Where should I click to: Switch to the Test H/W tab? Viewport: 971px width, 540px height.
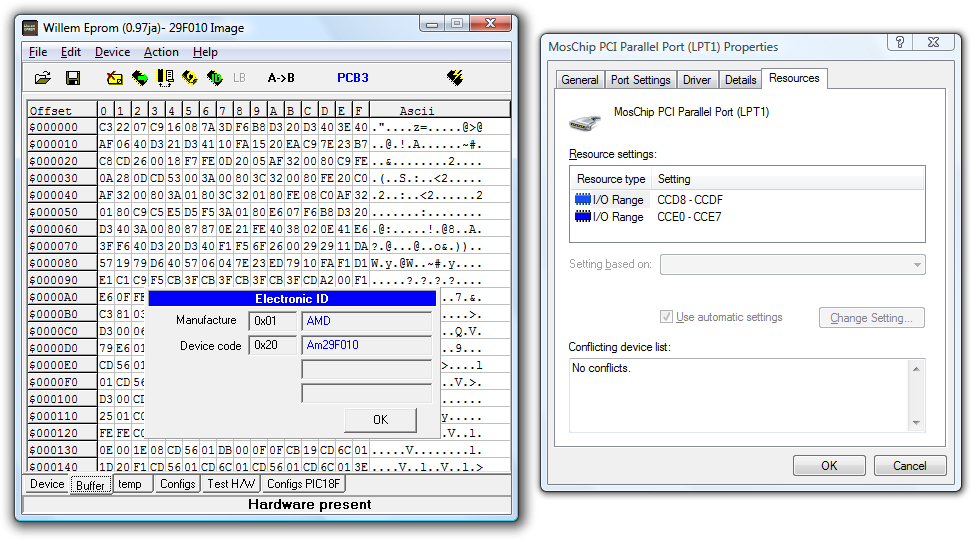[231, 484]
